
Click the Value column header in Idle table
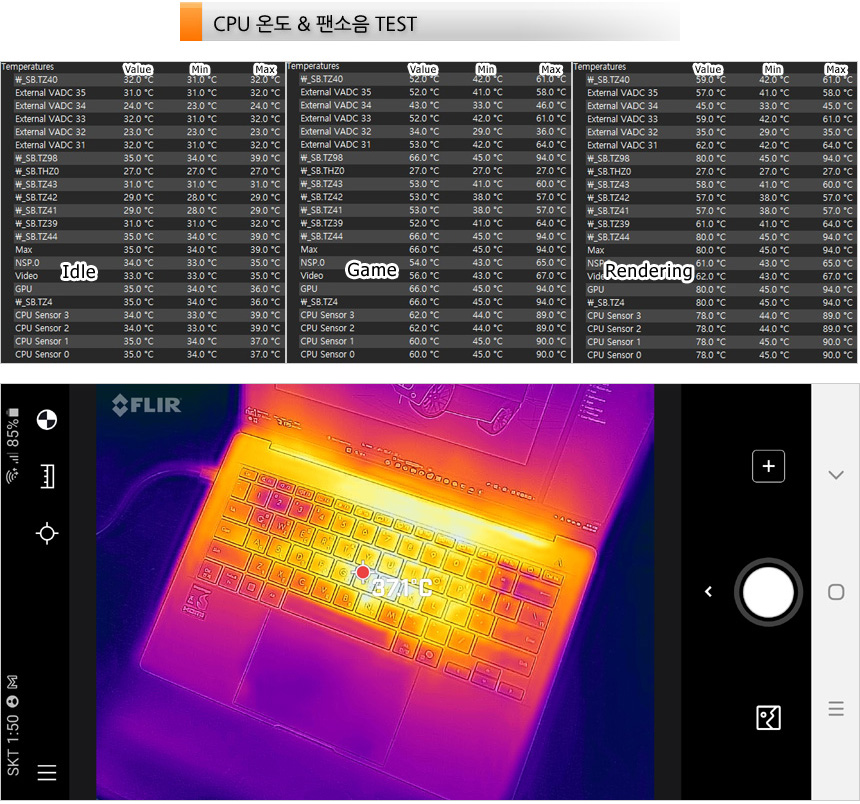coord(137,69)
